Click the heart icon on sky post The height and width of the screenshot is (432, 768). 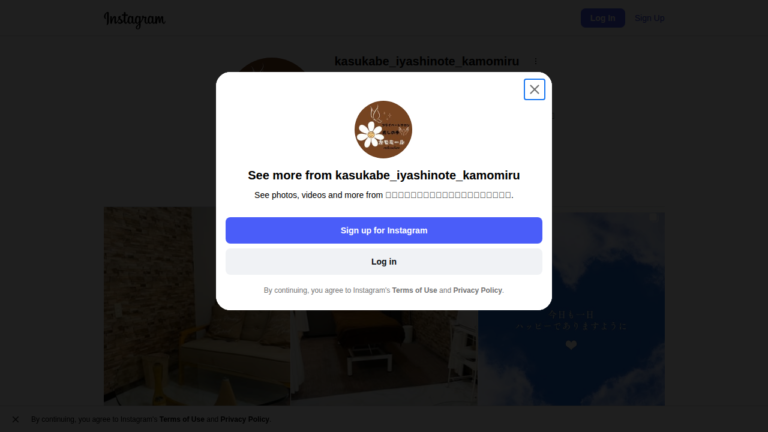571,345
